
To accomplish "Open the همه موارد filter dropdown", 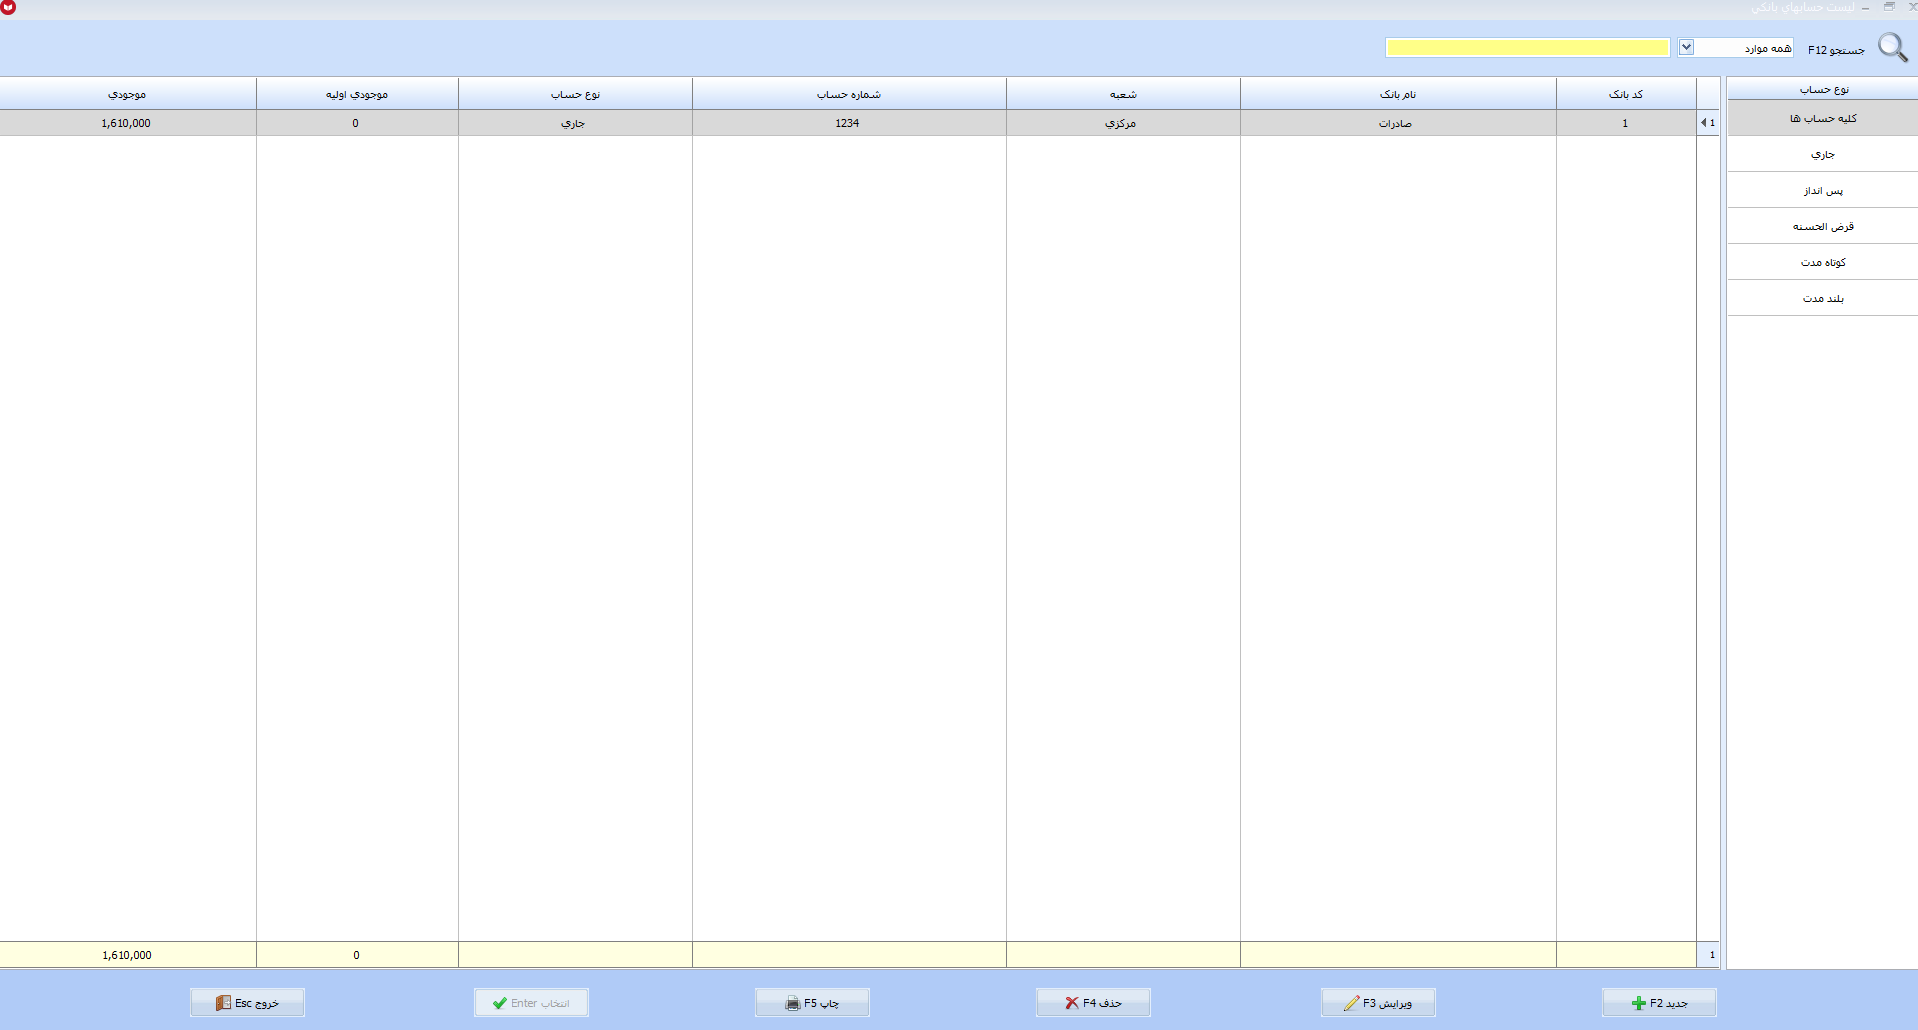I will click(x=1686, y=47).
